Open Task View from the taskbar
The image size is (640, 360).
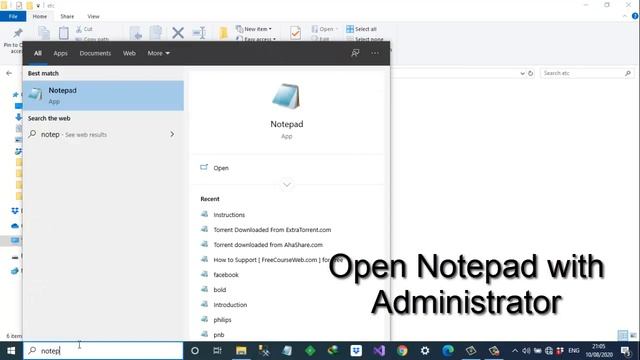[x=218, y=351]
